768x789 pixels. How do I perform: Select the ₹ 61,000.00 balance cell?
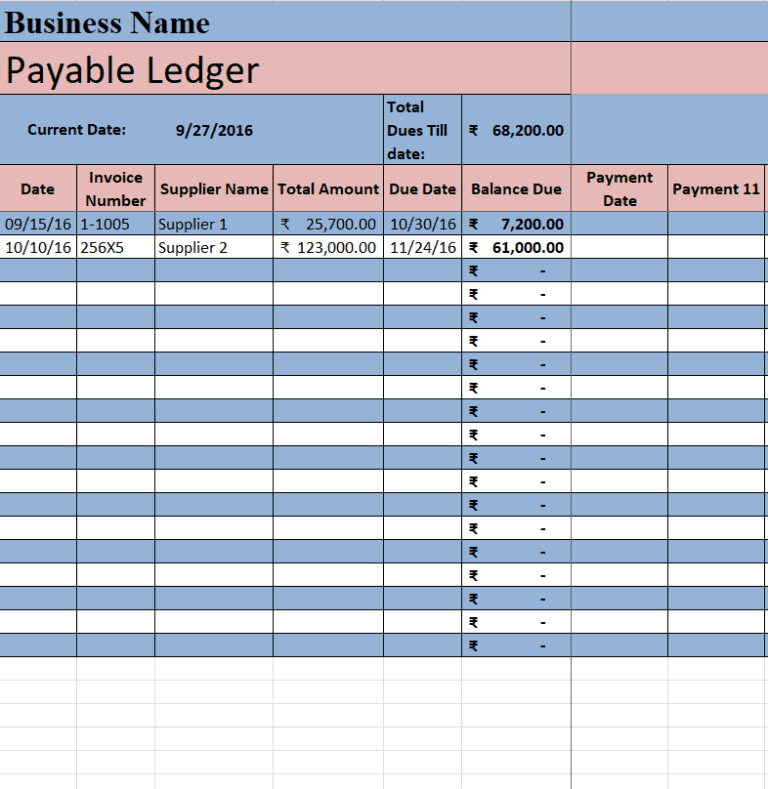(x=516, y=247)
